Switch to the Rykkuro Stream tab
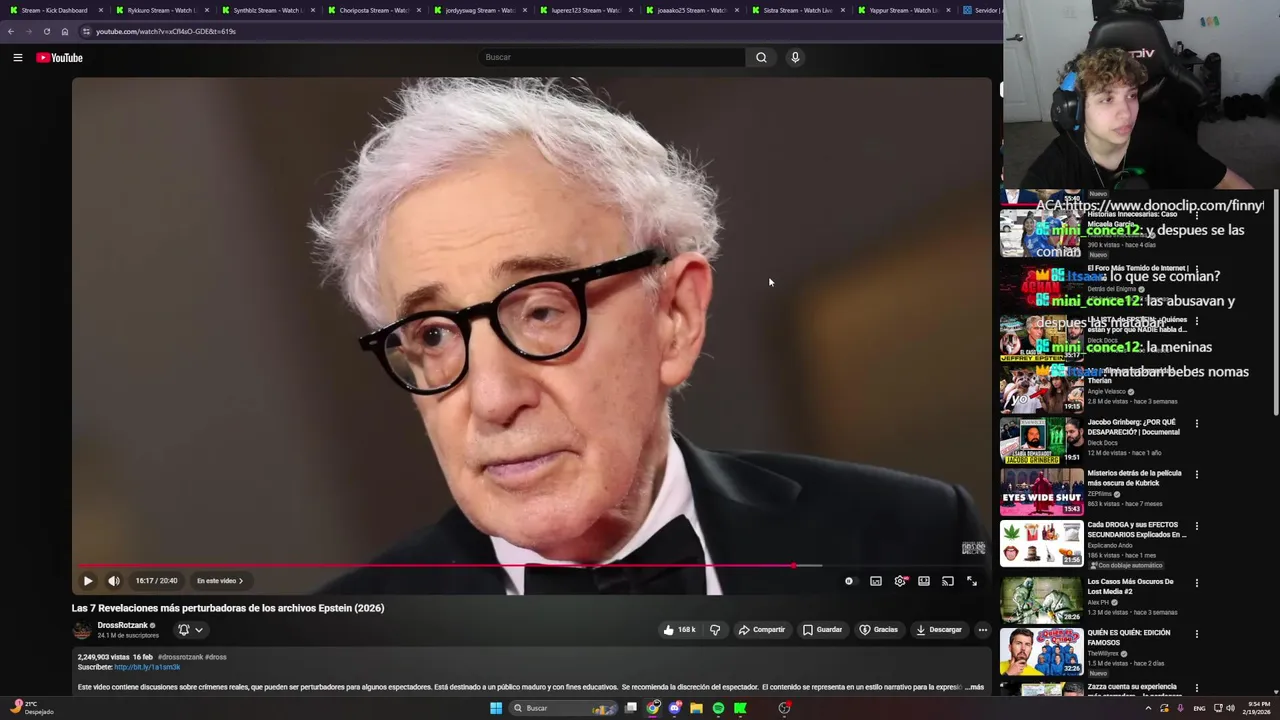1280x720 pixels. [160, 10]
